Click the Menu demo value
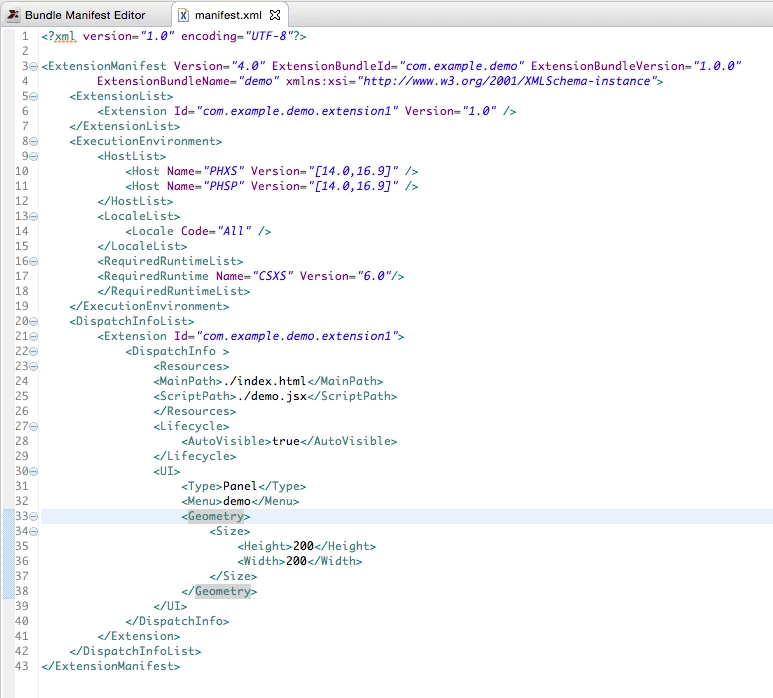The height and width of the screenshot is (698, 773). [237, 501]
